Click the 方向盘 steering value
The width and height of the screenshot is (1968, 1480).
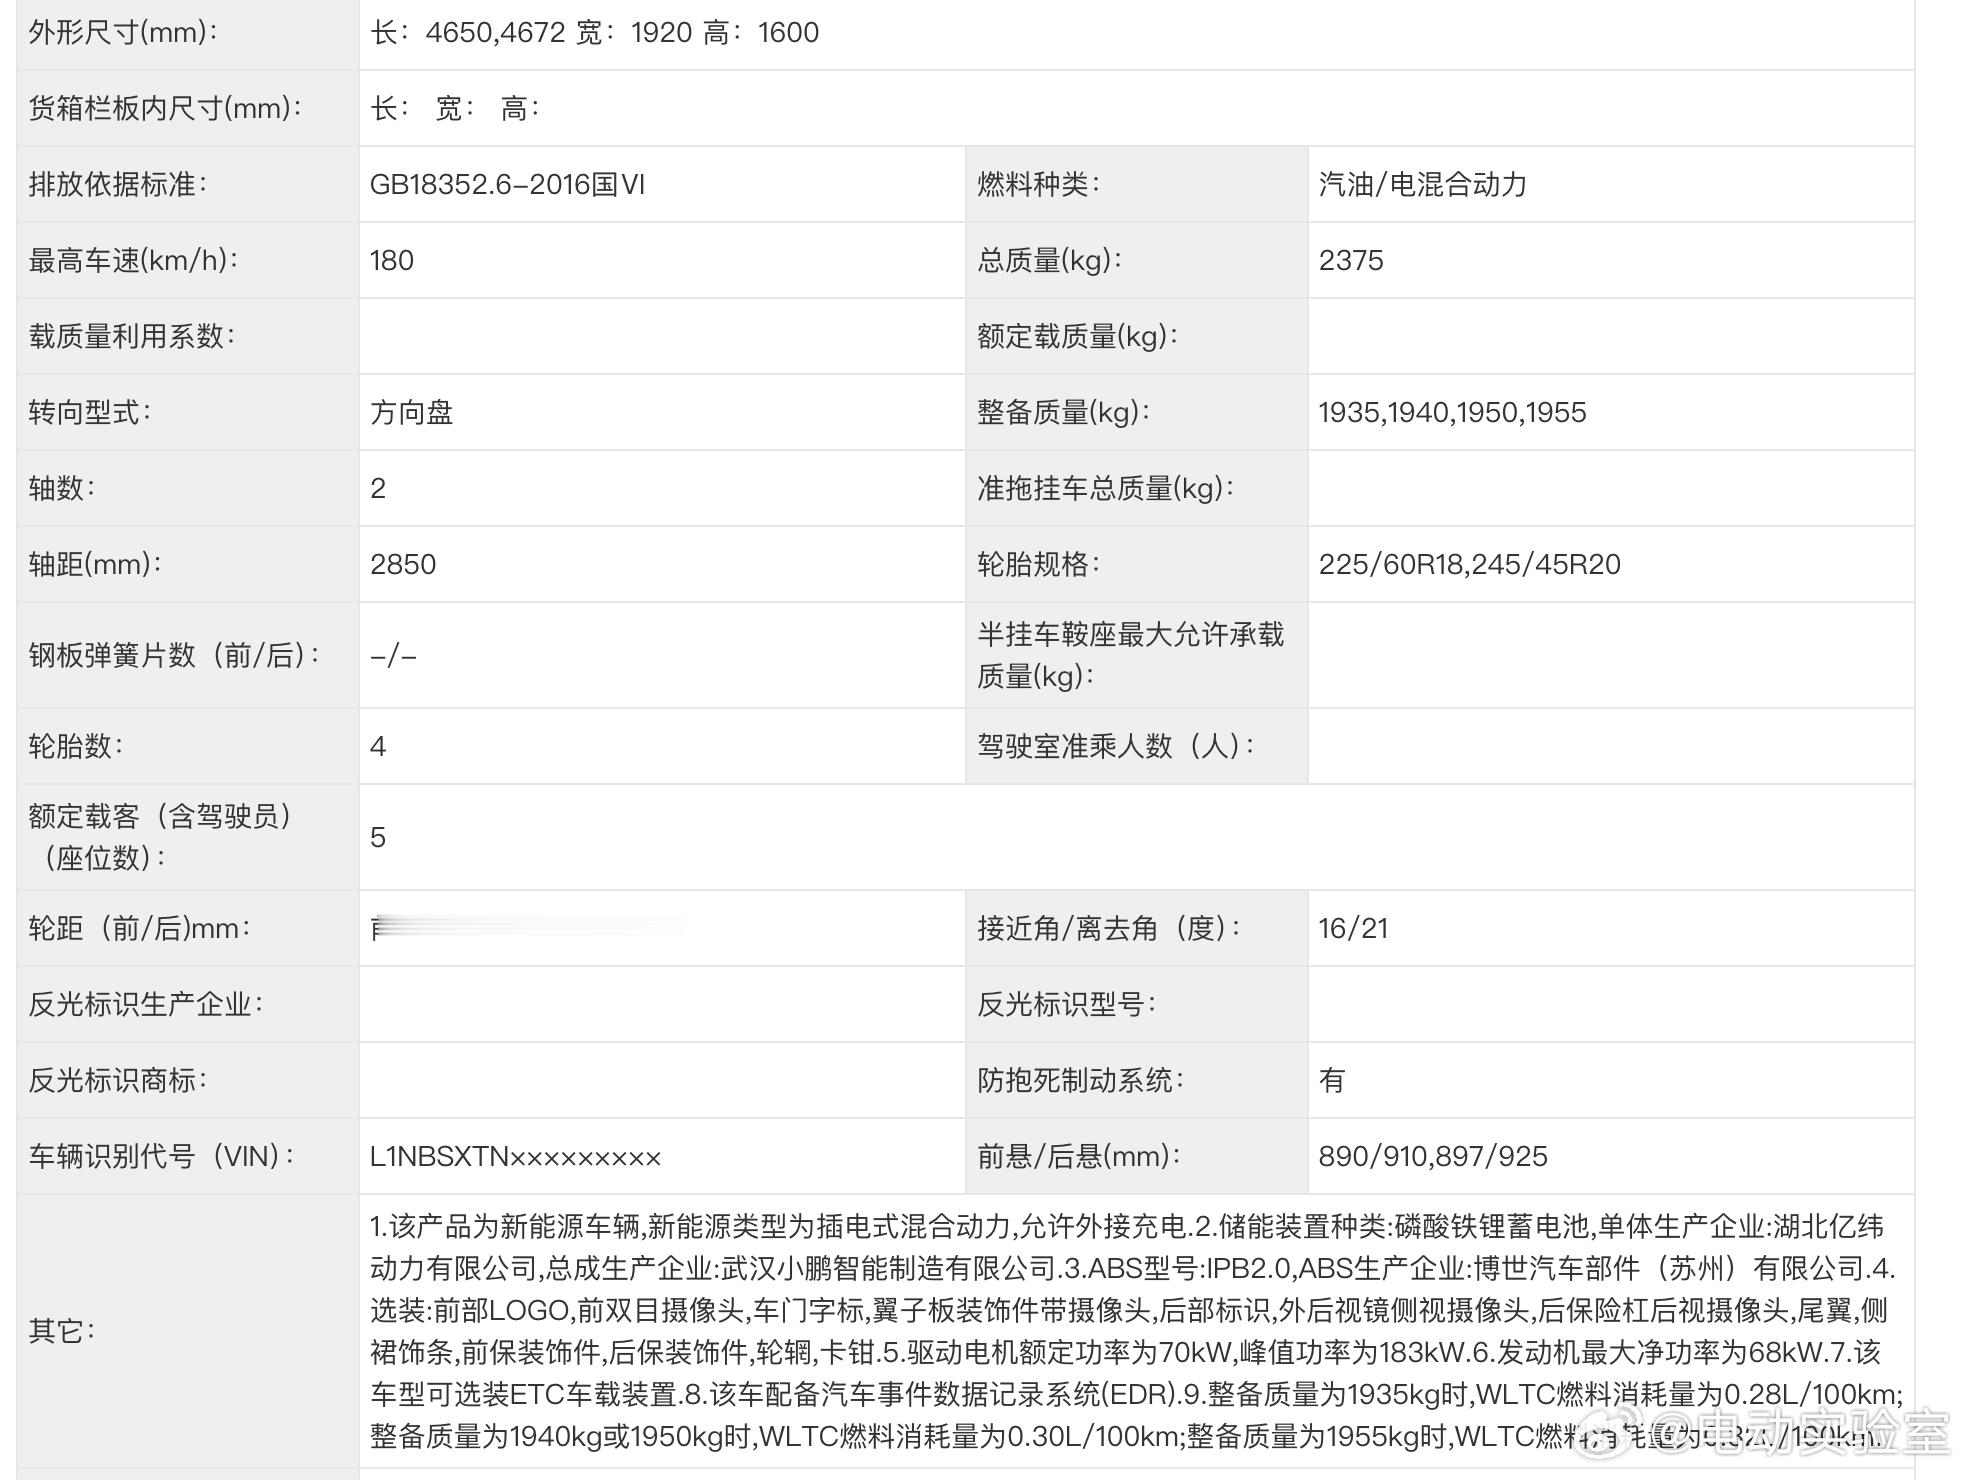[x=412, y=412]
